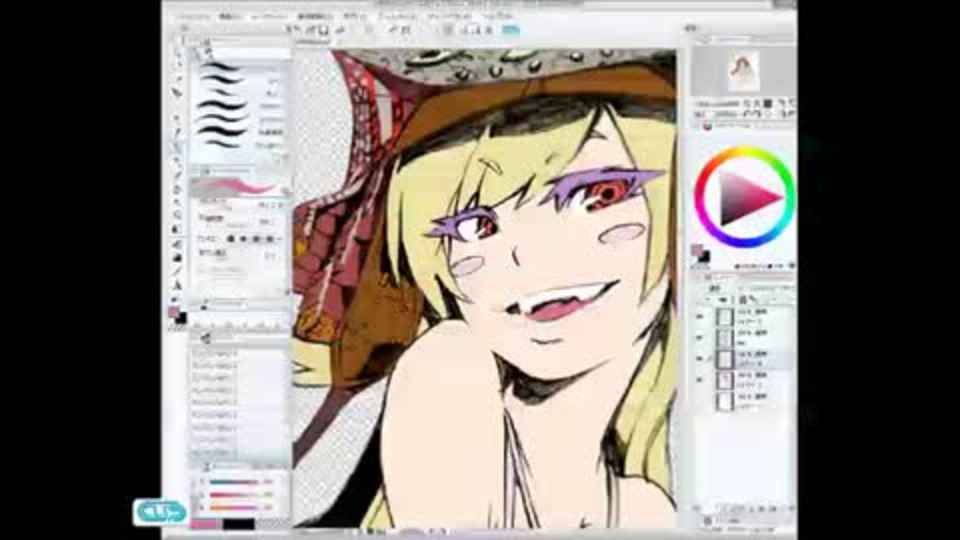The height and width of the screenshot is (540, 960).
Task: Click the pink brush stroke preview
Action: (x=237, y=186)
